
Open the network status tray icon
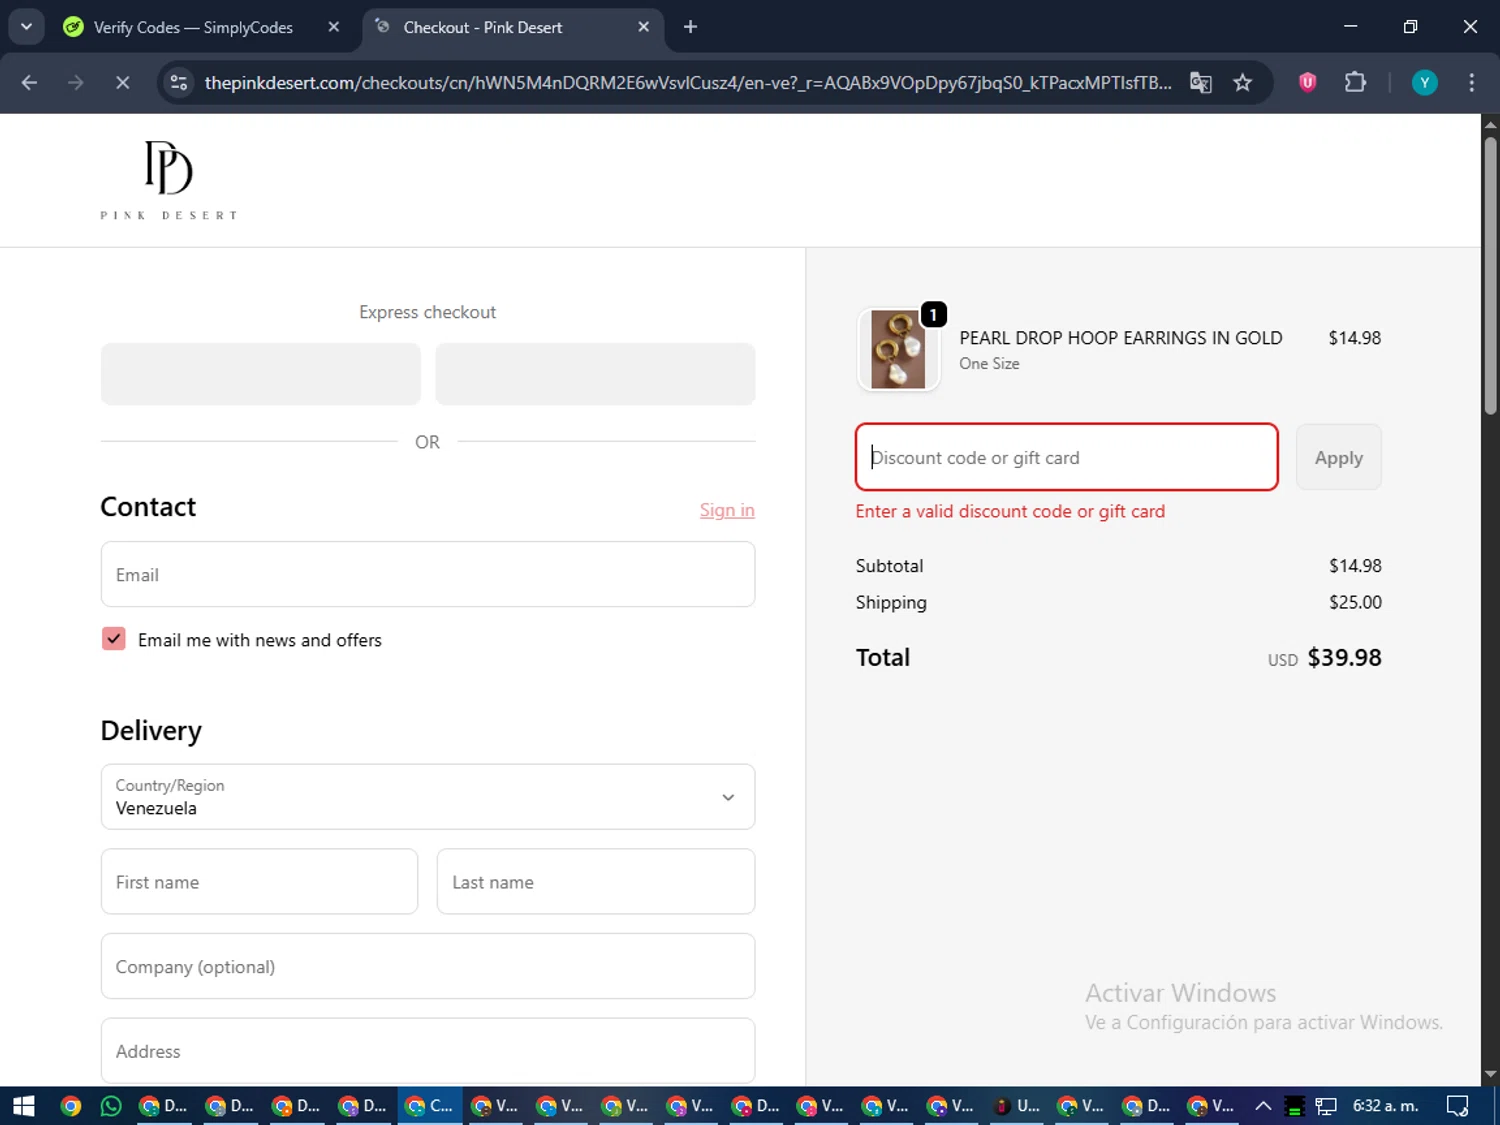1326,1106
